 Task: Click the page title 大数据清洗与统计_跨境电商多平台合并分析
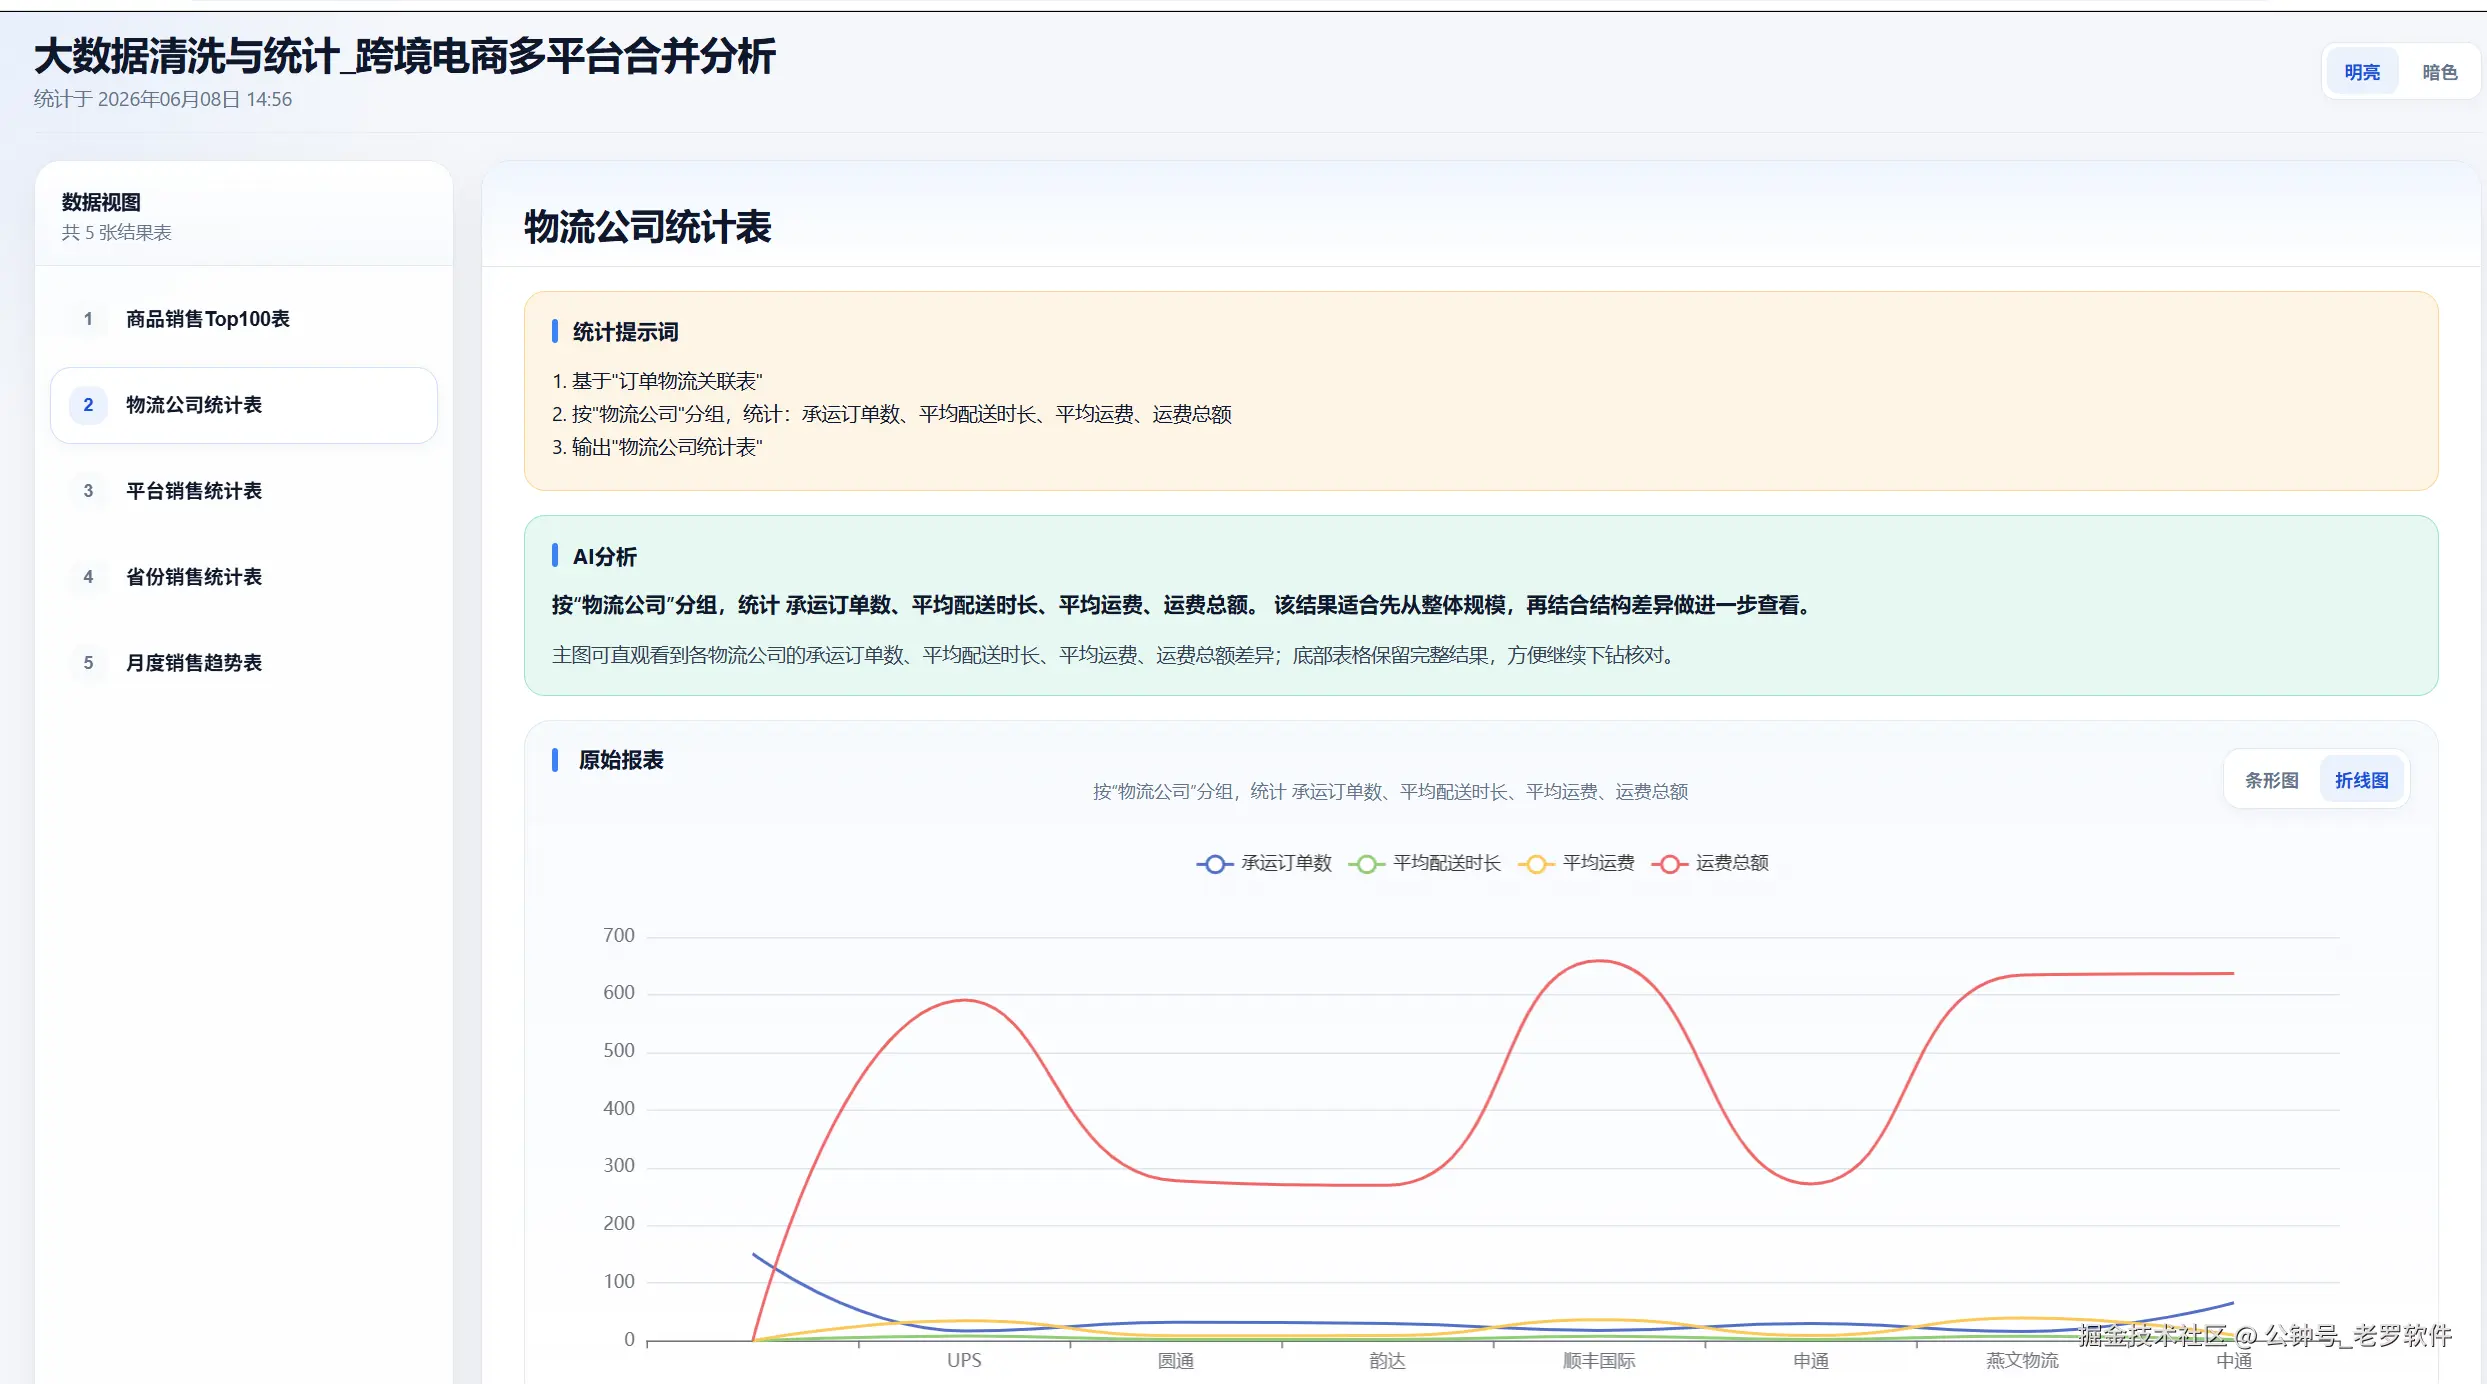click(x=405, y=56)
